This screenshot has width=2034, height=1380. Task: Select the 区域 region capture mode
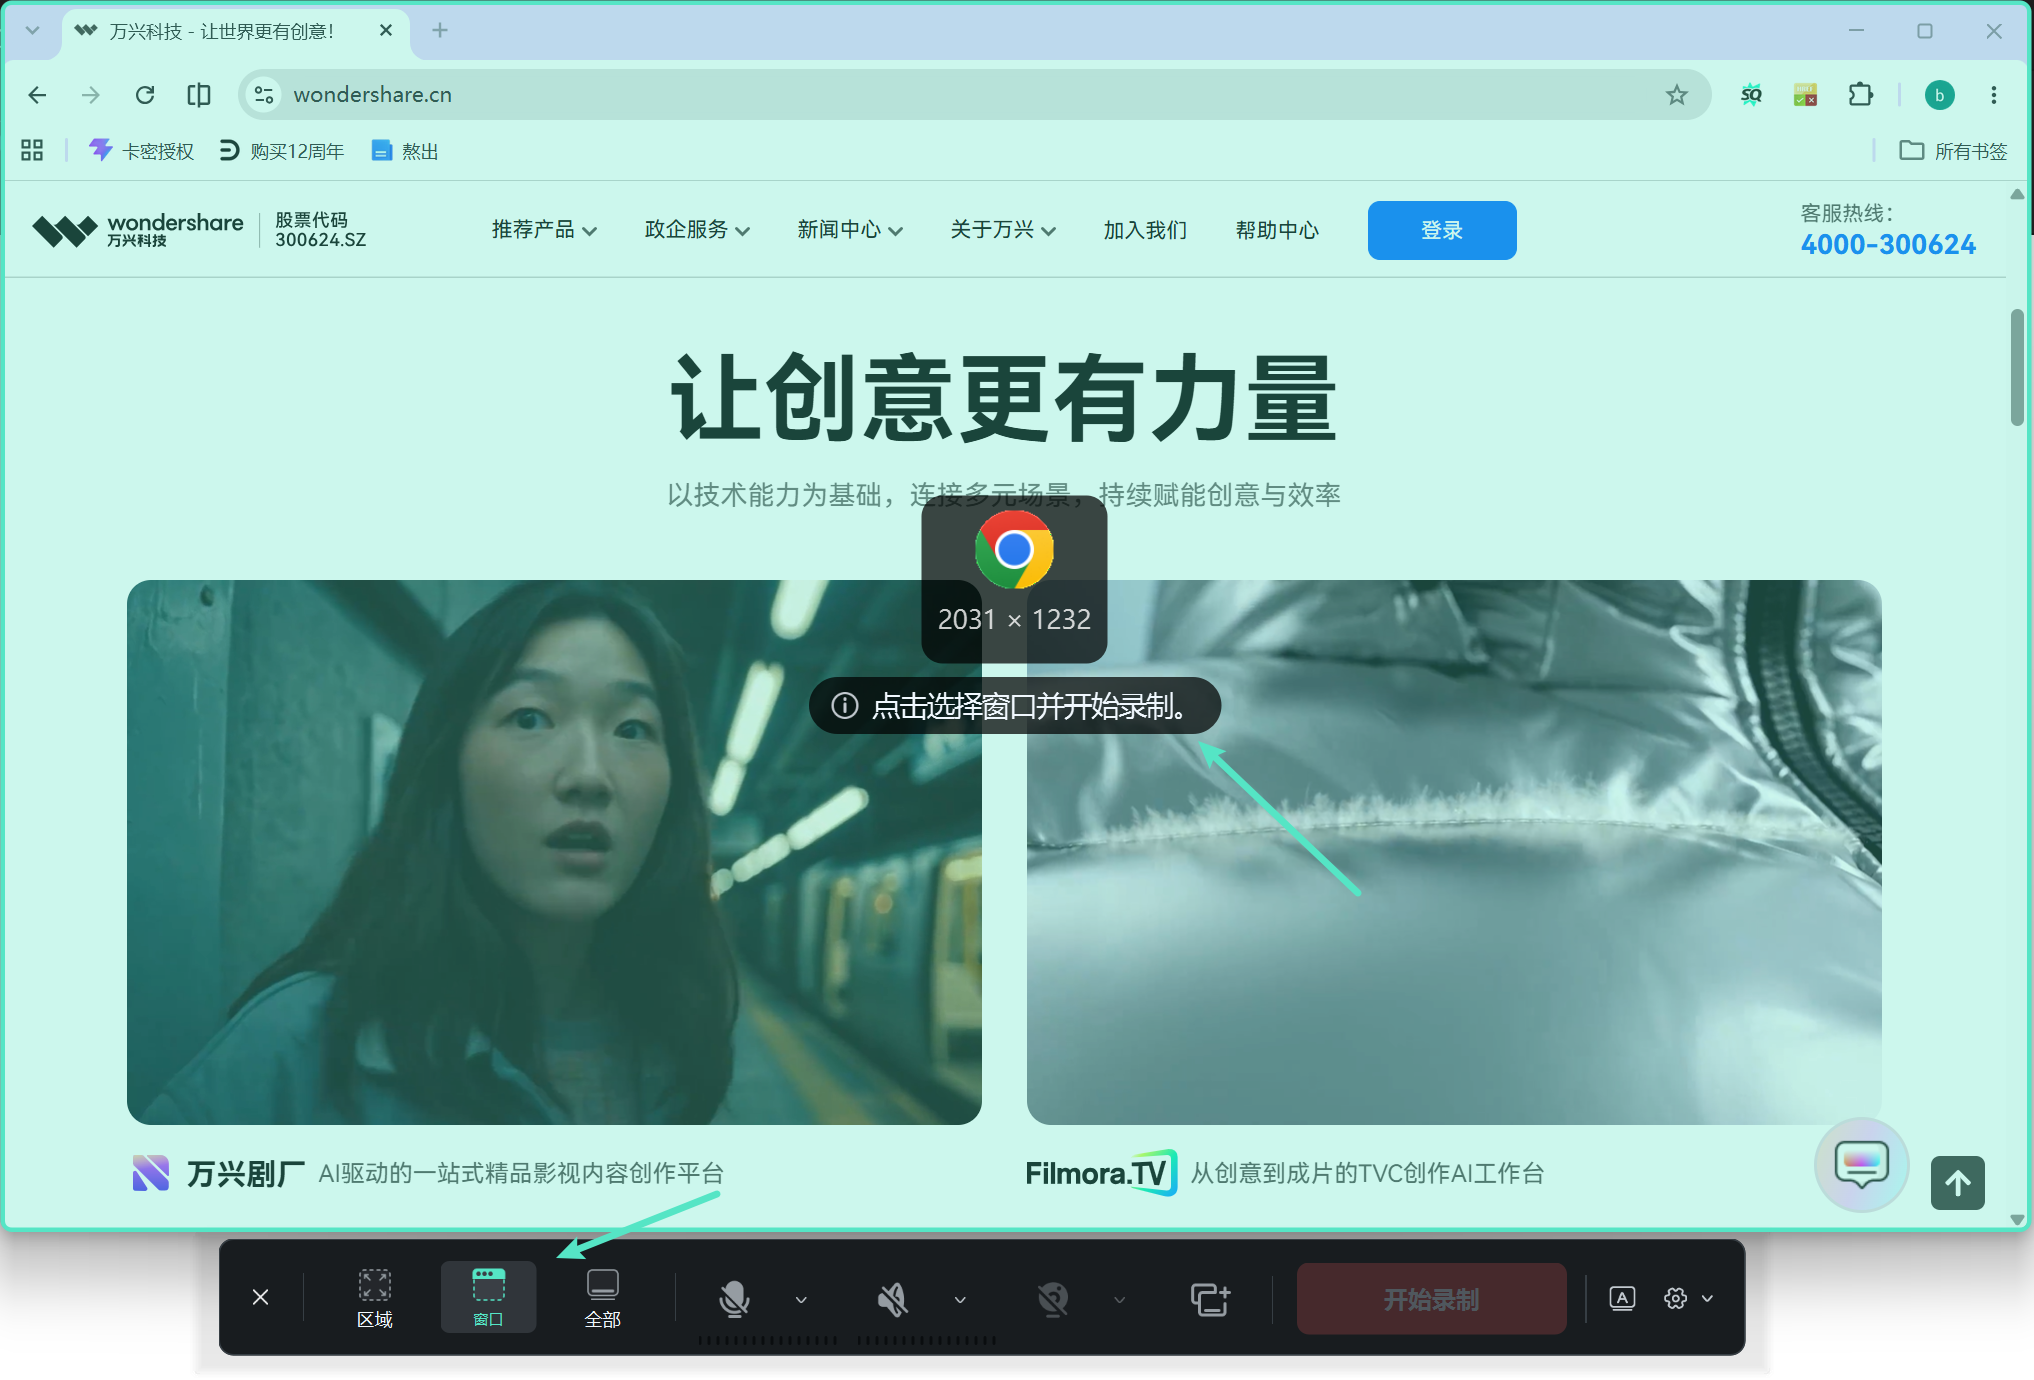(x=375, y=1298)
